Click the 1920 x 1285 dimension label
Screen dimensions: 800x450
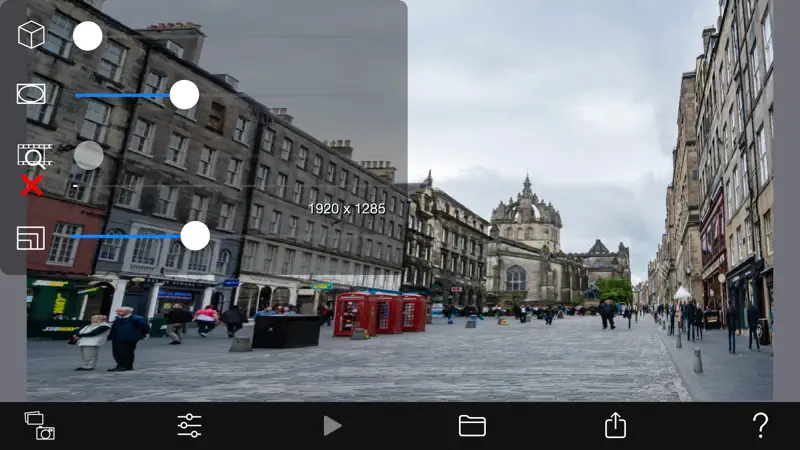coord(347,209)
